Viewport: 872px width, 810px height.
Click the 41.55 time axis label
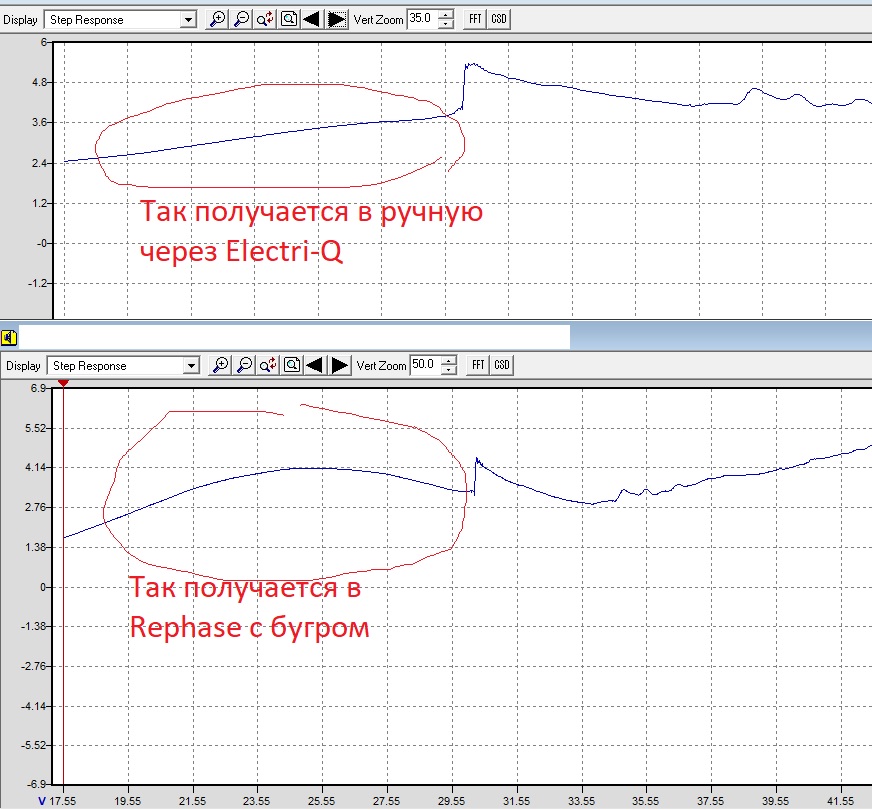pyautogui.click(x=840, y=801)
